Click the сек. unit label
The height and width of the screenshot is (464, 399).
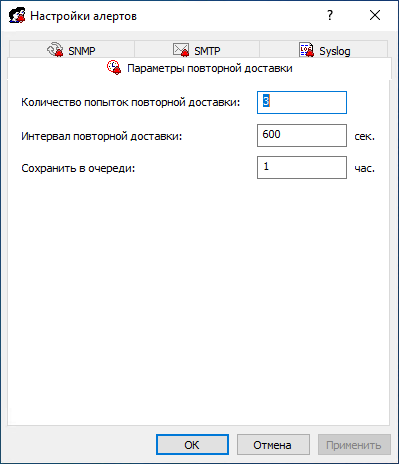(364, 136)
